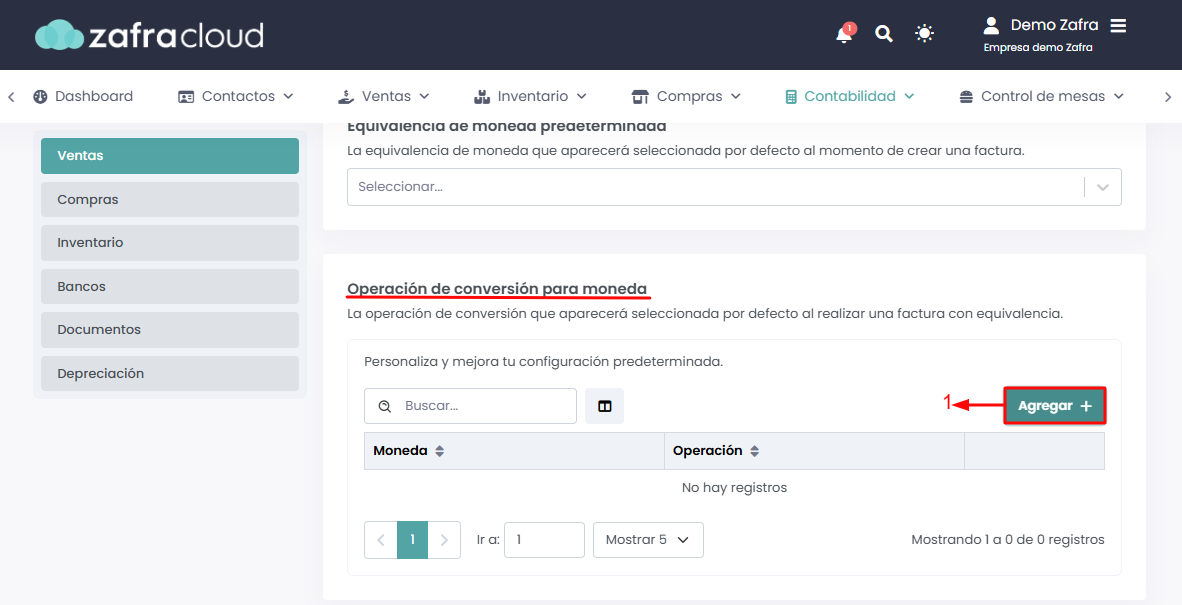Open the hamburger menu next to Demo Zafra

point(1118,26)
